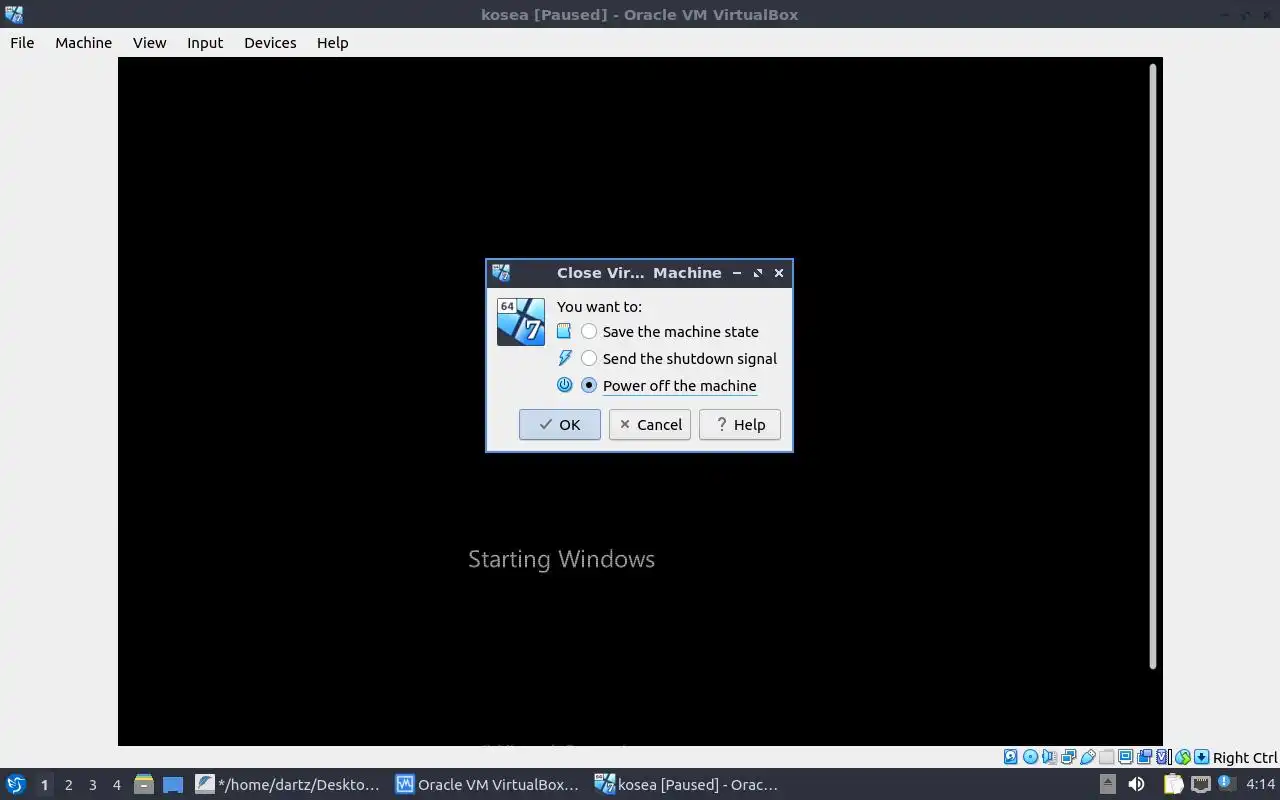Click the network connection tray icon
The height and width of the screenshot is (800, 1280).
click(x=1201, y=784)
